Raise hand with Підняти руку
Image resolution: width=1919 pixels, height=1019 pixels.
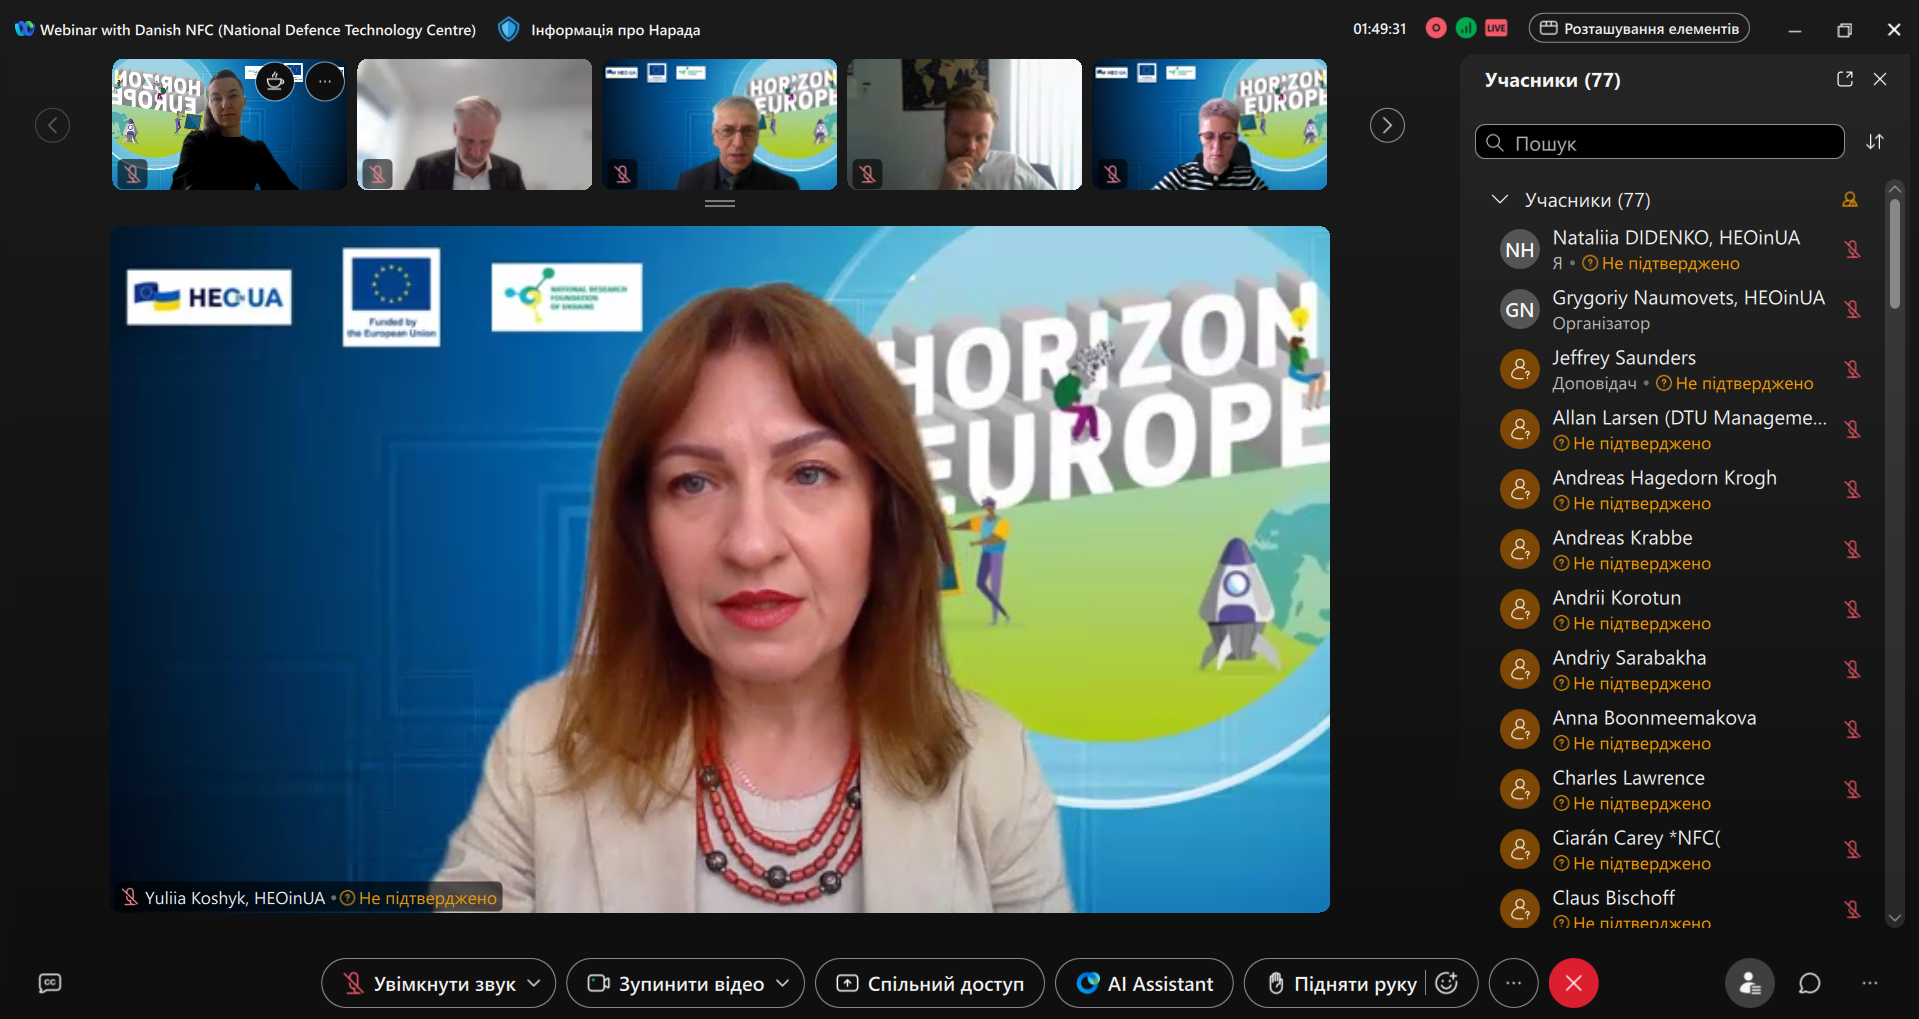1341,984
